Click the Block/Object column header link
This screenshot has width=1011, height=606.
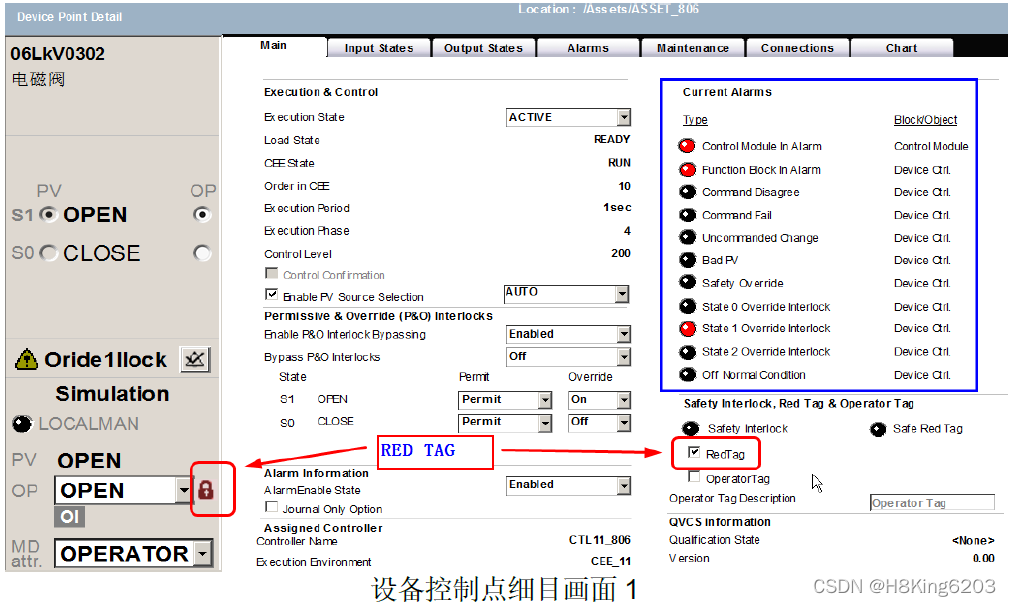click(925, 120)
